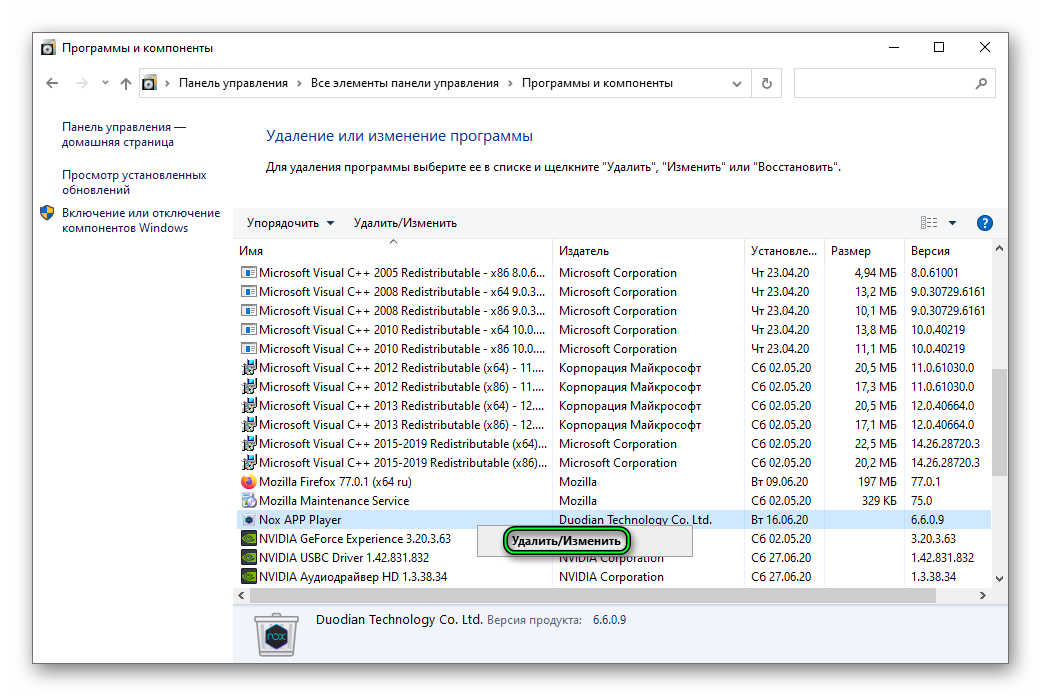Viewport: 1041px width, 696px height.
Task: Select Visual C++ 2008 Redistributable x86 row
Action: [613, 311]
